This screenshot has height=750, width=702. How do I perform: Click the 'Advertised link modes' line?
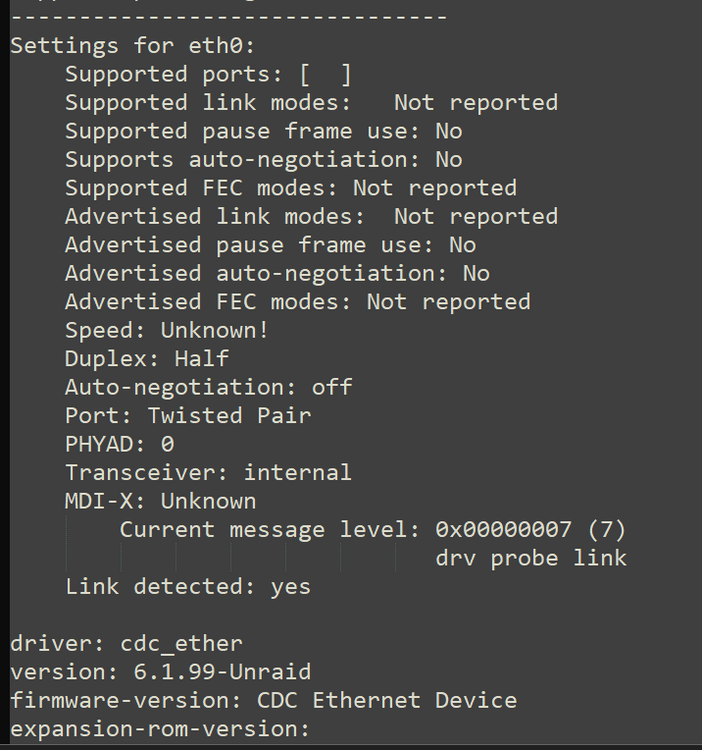311,217
